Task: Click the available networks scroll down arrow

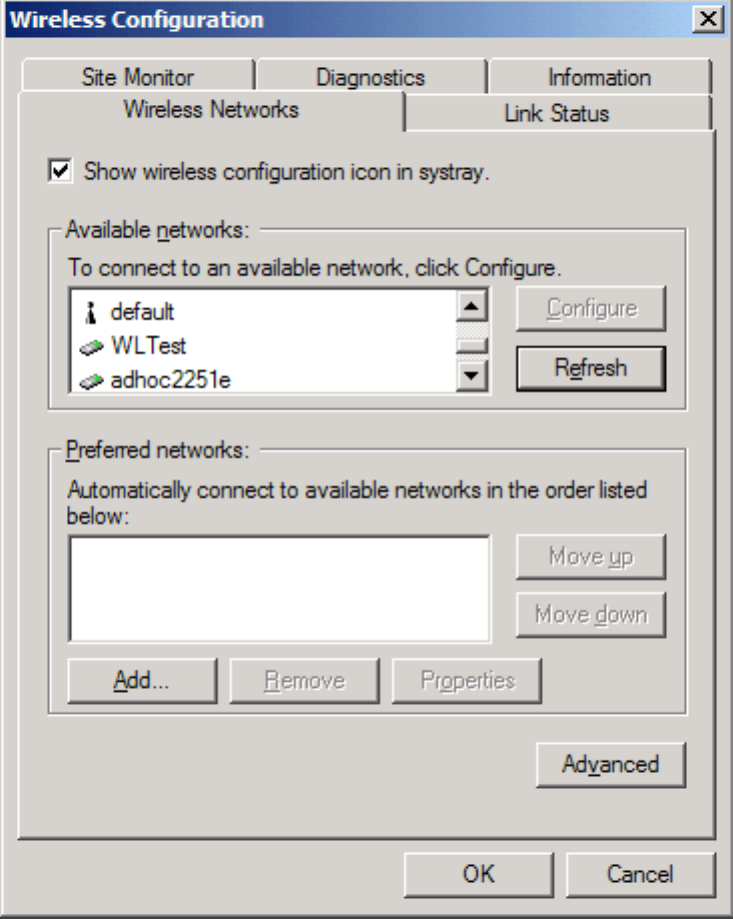Action: pos(470,377)
